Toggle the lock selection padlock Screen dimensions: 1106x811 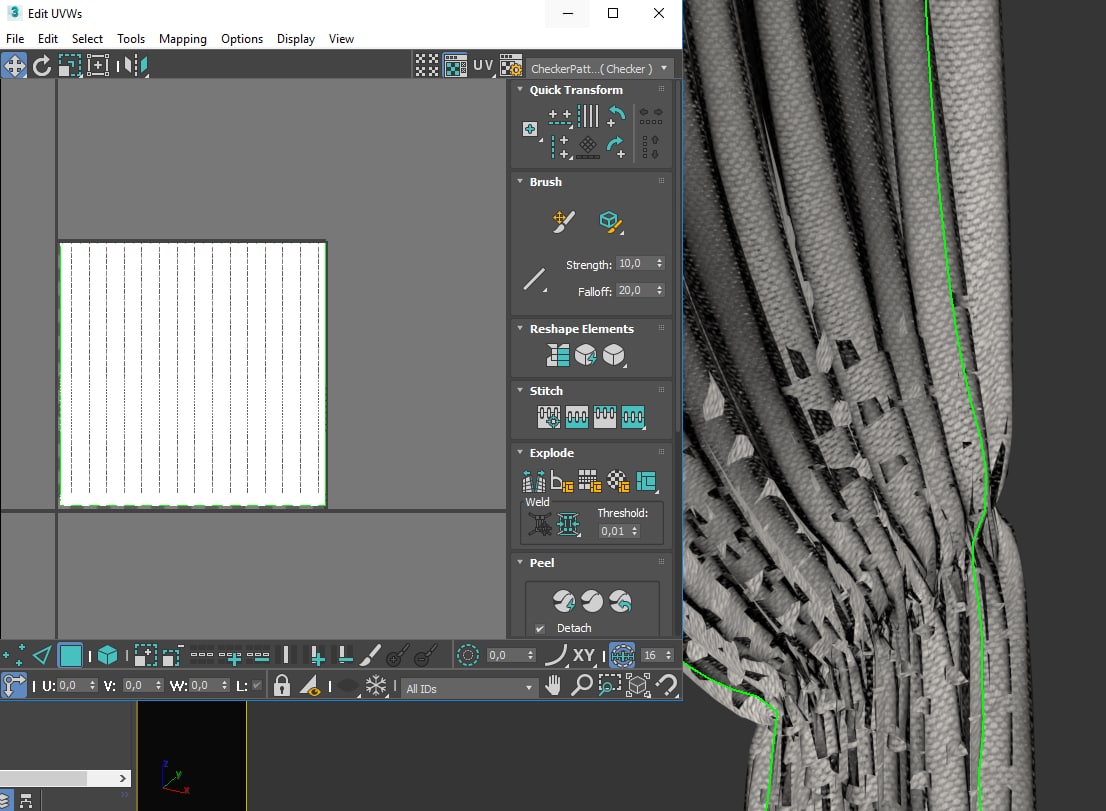(x=282, y=686)
